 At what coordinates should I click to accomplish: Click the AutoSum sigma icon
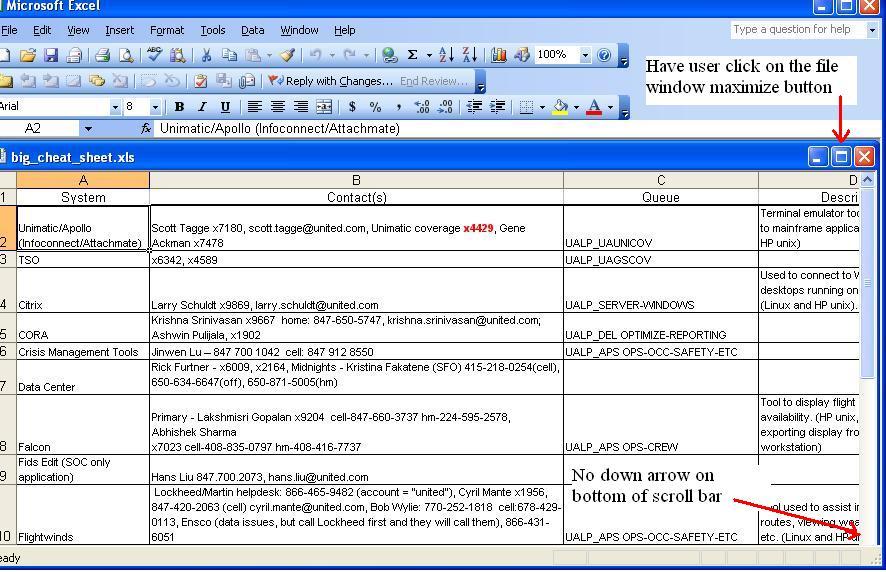tap(412, 56)
